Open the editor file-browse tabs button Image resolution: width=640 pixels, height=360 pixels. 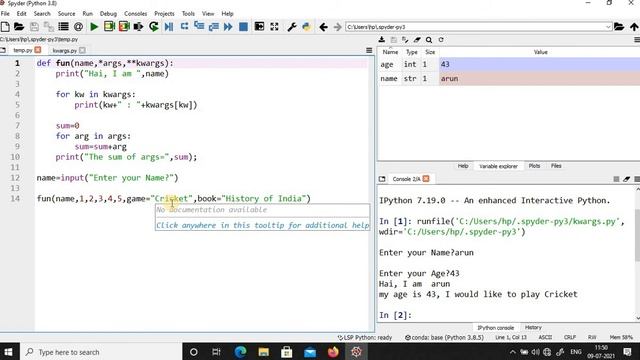coord(3,50)
